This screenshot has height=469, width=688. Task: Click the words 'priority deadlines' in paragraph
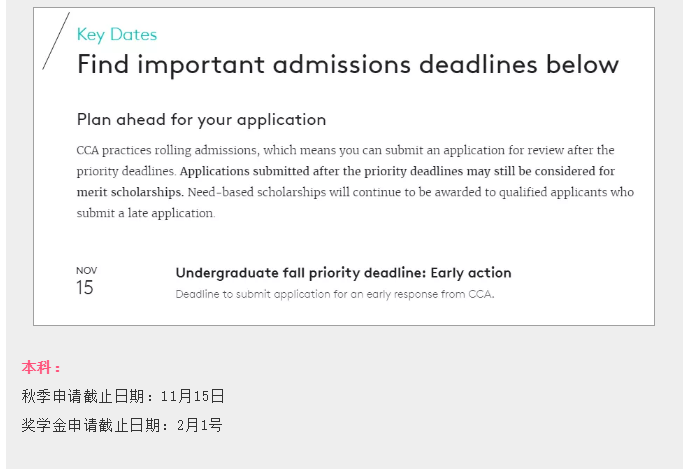tap(126, 171)
